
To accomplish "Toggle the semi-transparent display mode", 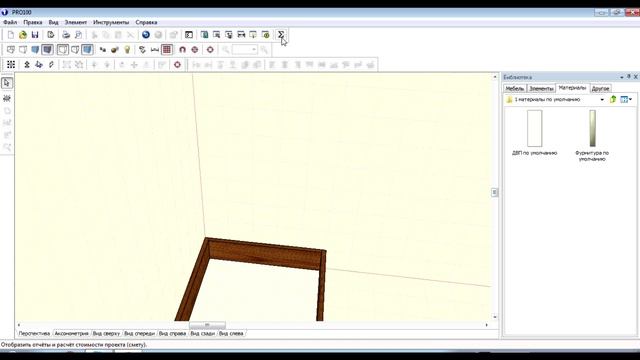I will 75,50.
